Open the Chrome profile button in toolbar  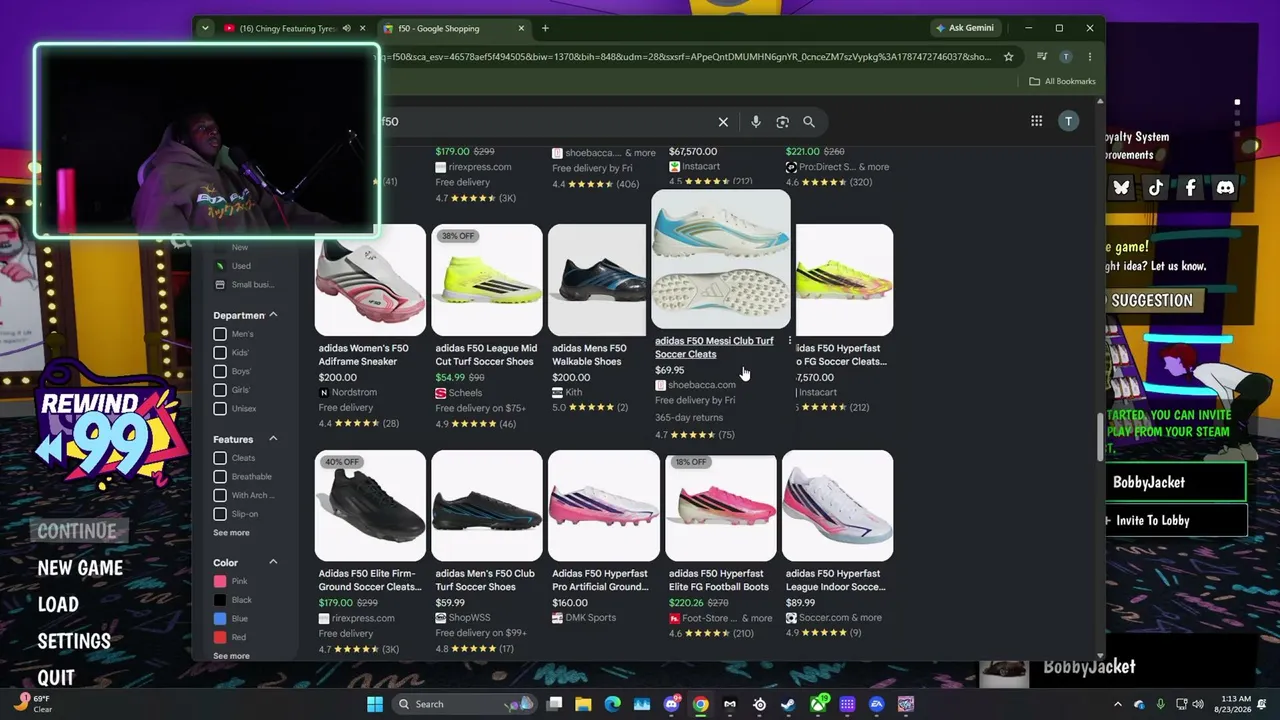tap(1066, 57)
